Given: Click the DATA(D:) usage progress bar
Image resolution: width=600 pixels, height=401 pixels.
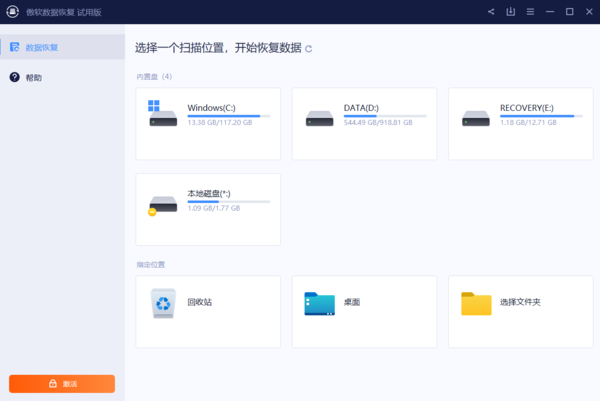Looking at the screenshot, I should [x=384, y=116].
